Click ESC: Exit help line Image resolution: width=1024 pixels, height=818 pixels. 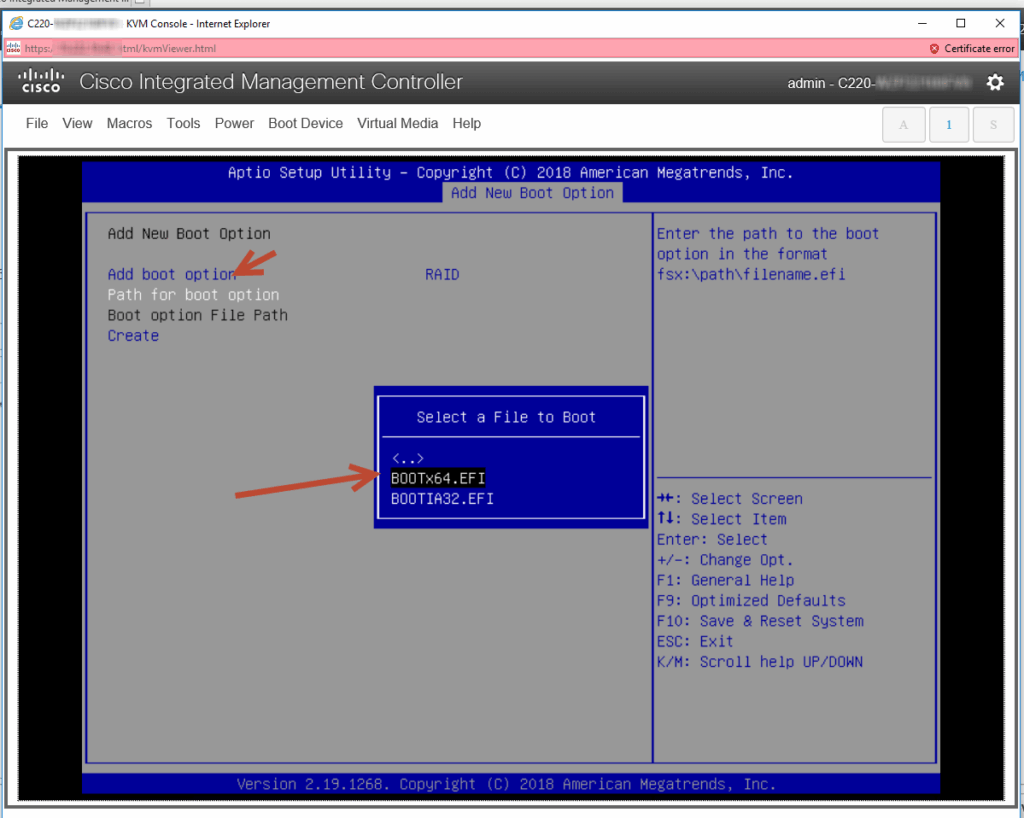(x=695, y=641)
